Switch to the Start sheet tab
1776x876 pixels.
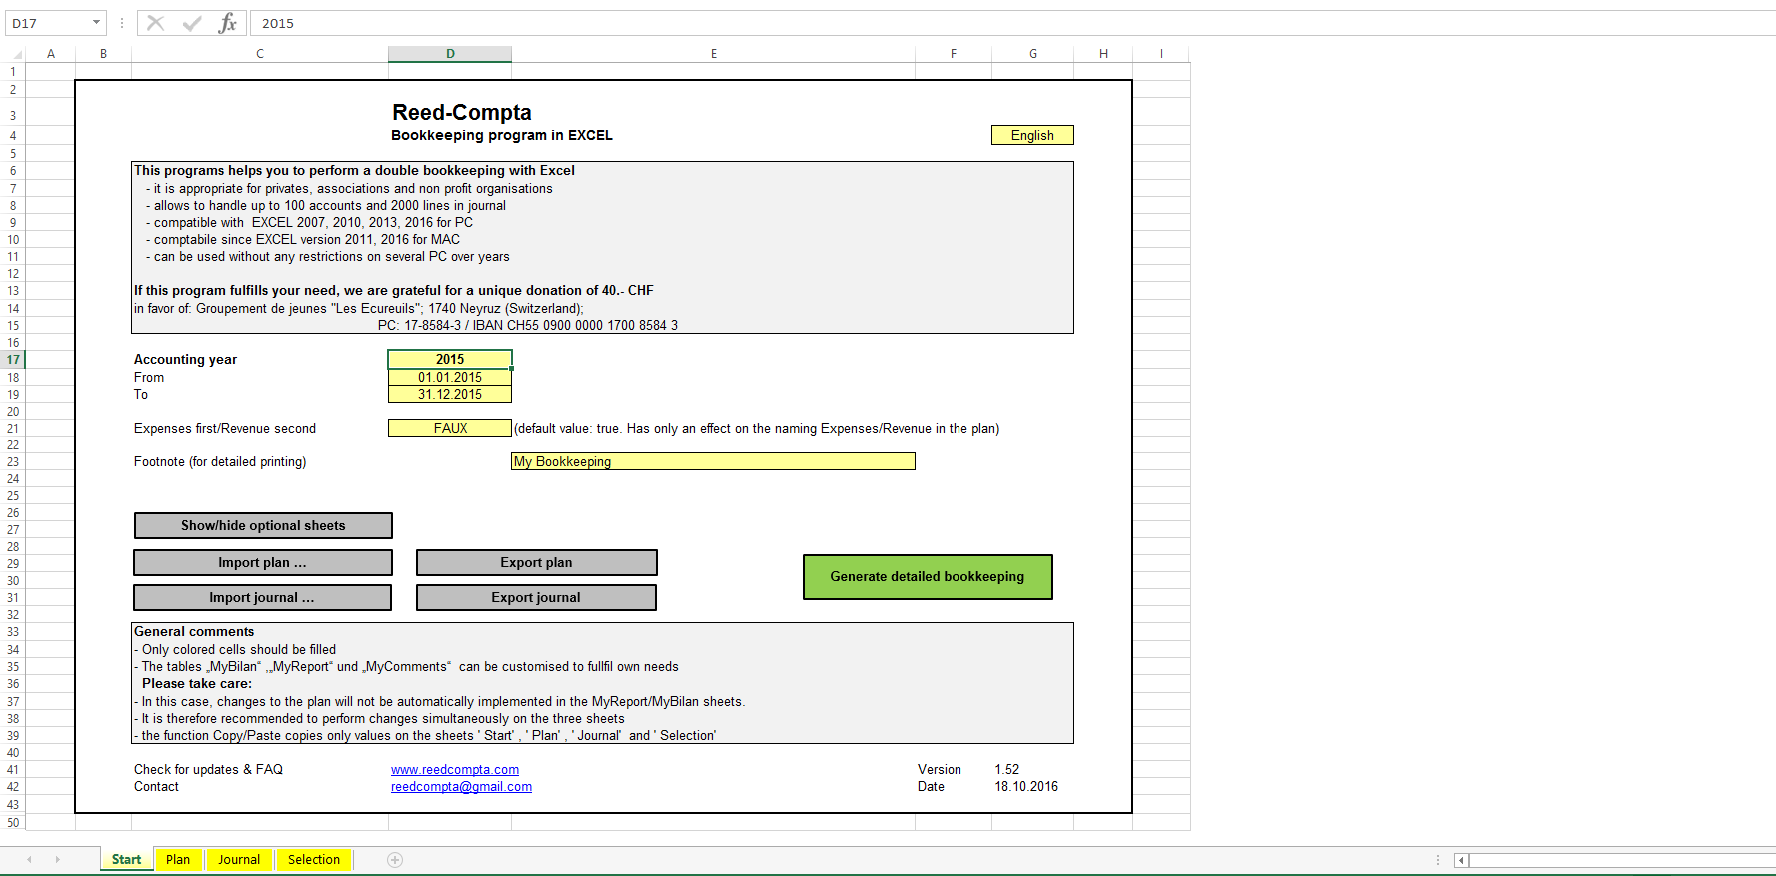coord(127,860)
